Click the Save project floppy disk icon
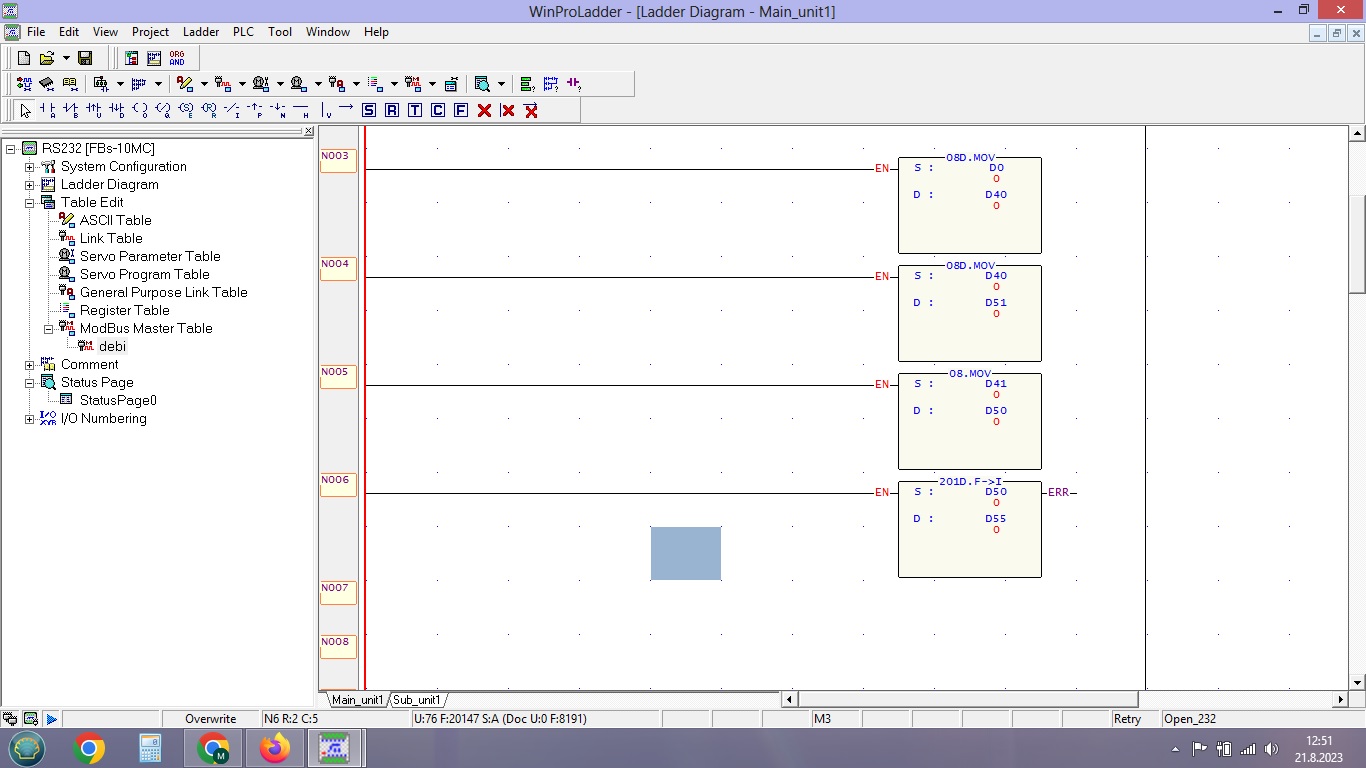 pos(85,59)
